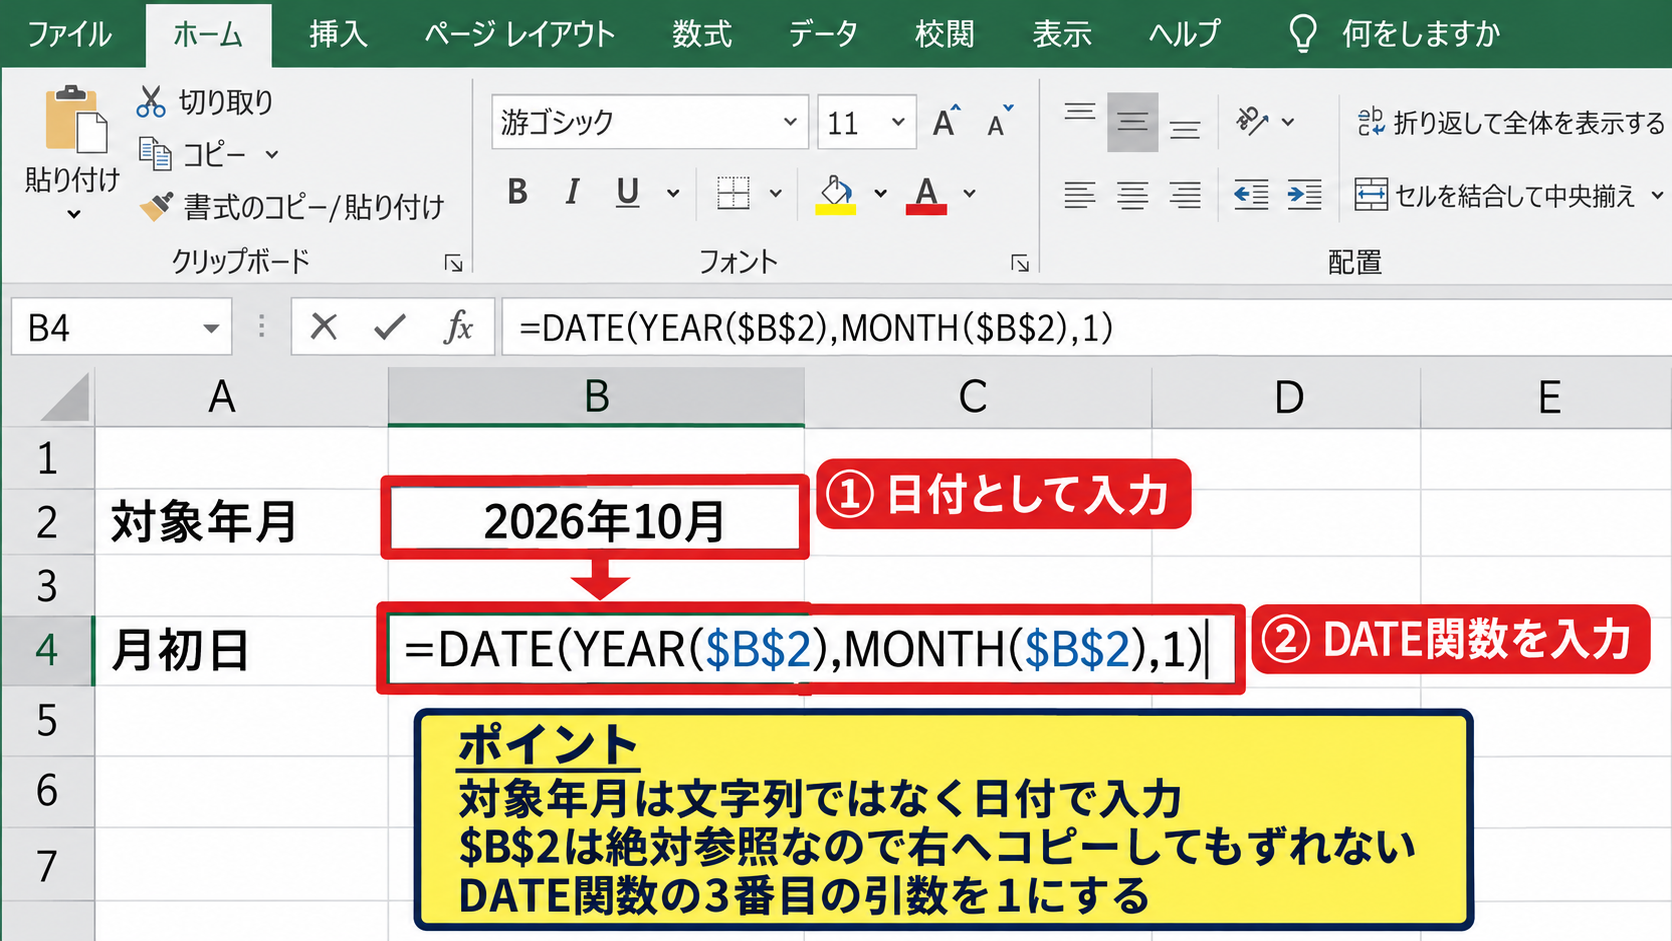This screenshot has height=941, width=1672.
Task: Click the Paste (貼り付け) clipboard icon
Action: point(75,120)
